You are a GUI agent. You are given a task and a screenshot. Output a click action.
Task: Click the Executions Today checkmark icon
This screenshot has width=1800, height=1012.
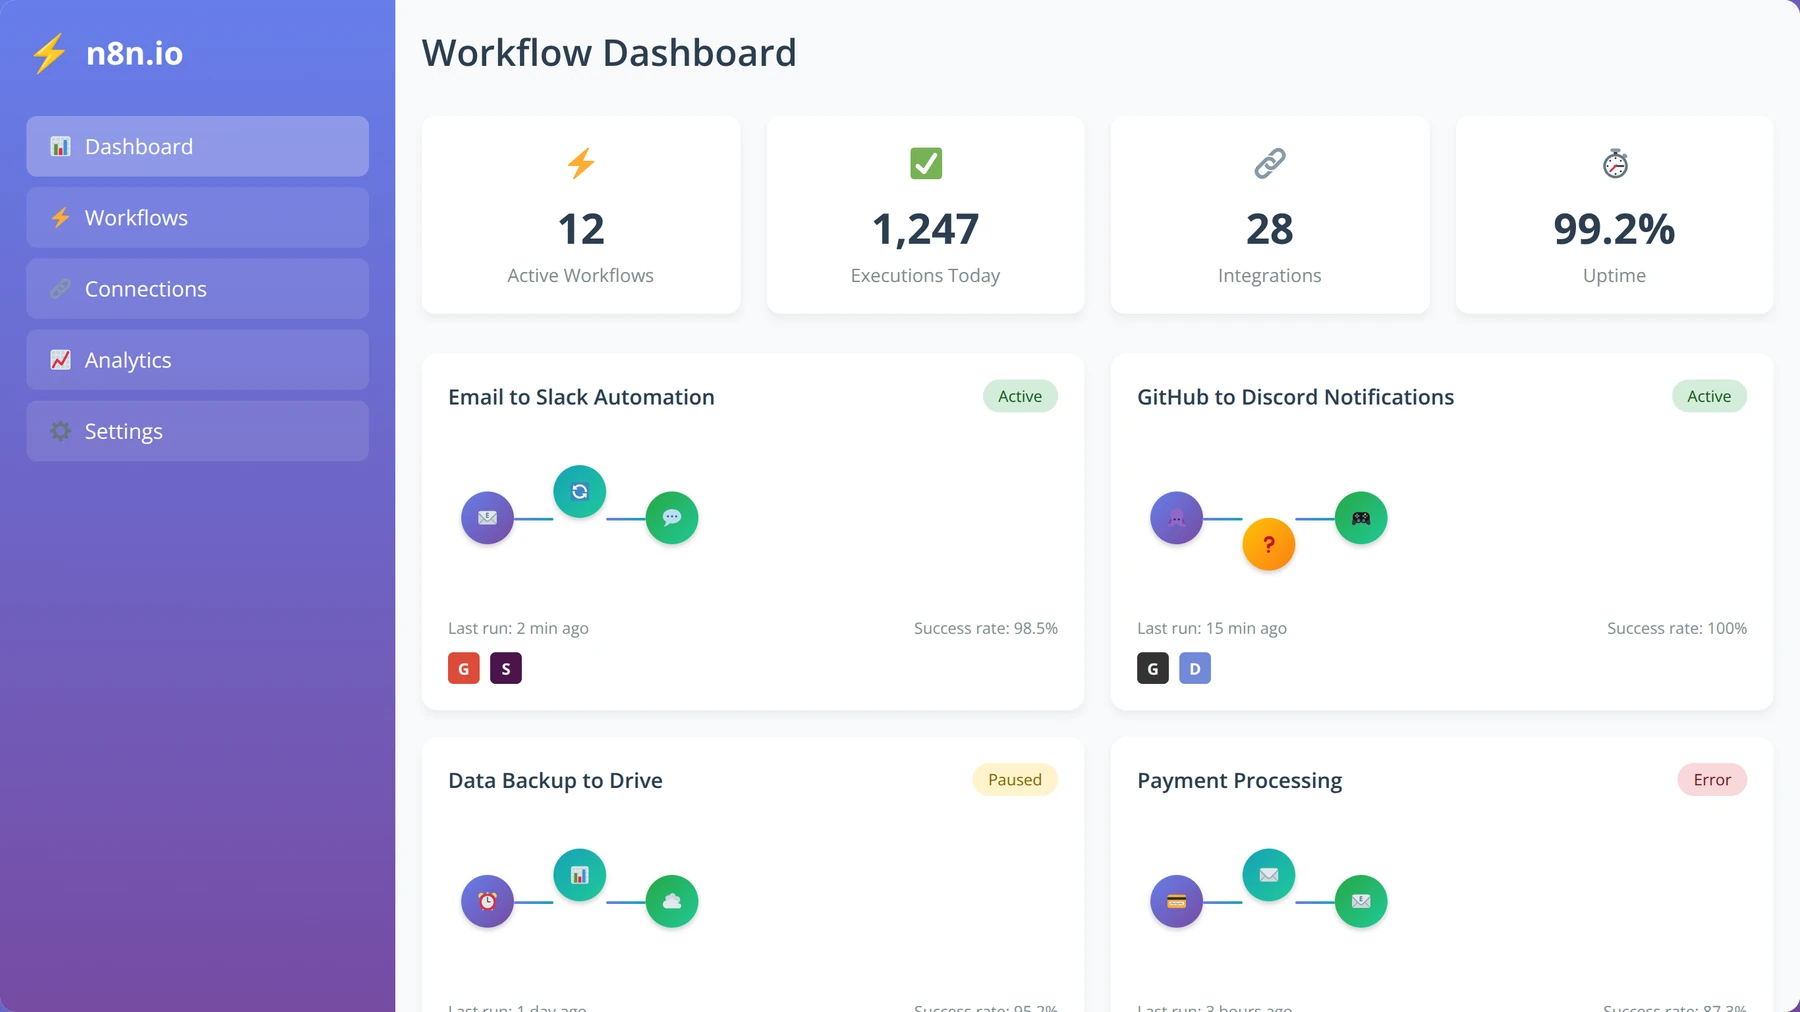pos(926,163)
